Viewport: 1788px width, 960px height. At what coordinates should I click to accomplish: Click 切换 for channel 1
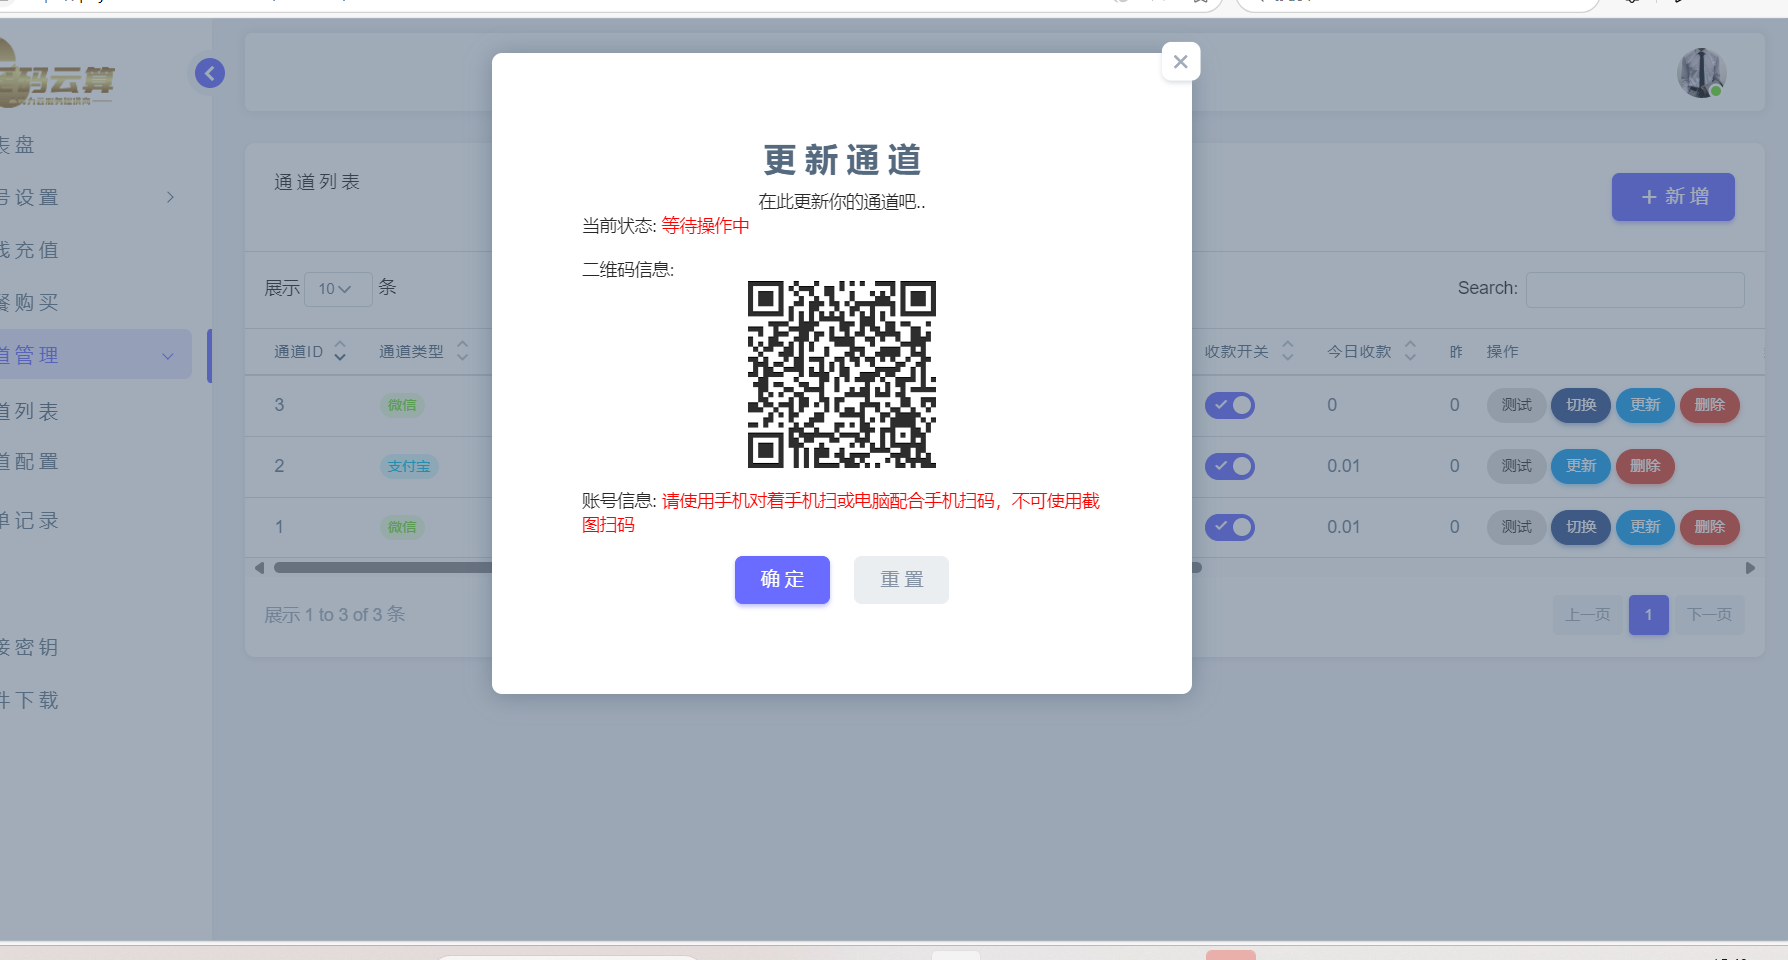1581,527
